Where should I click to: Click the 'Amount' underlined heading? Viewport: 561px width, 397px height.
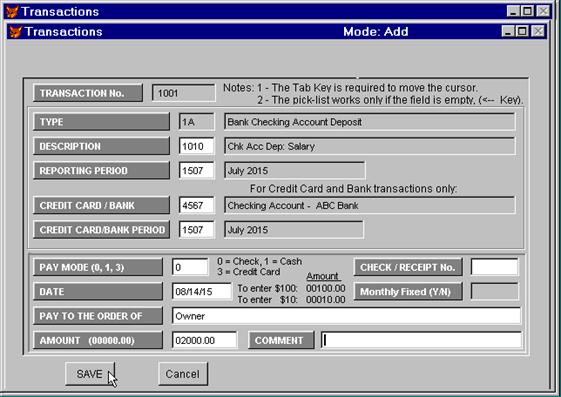(323, 276)
